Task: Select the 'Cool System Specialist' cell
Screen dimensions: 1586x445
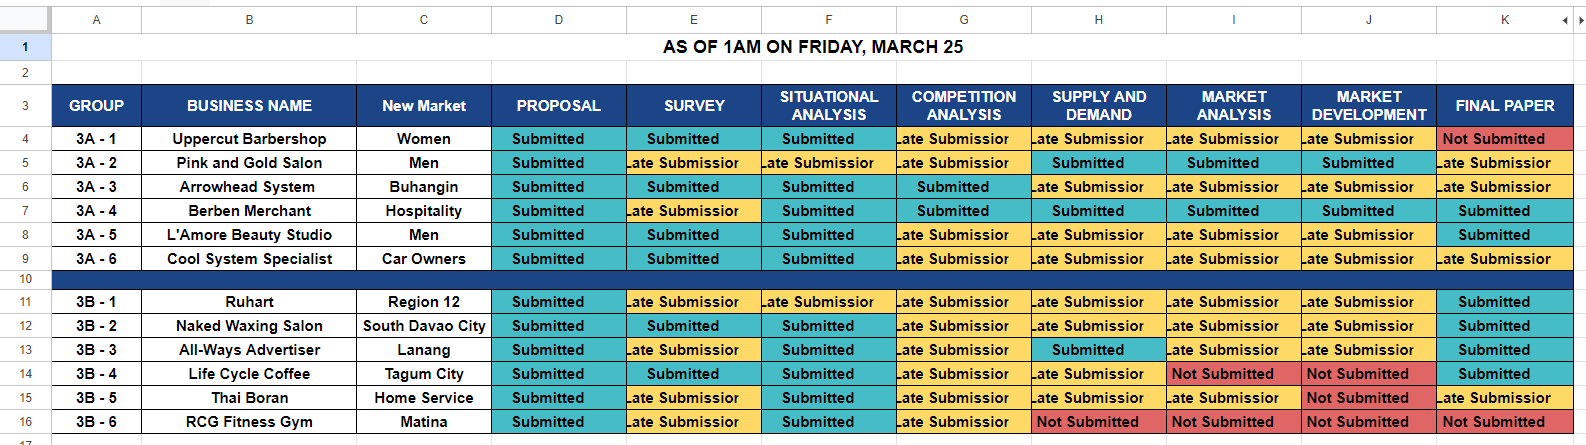Action: (x=249, y=259)
